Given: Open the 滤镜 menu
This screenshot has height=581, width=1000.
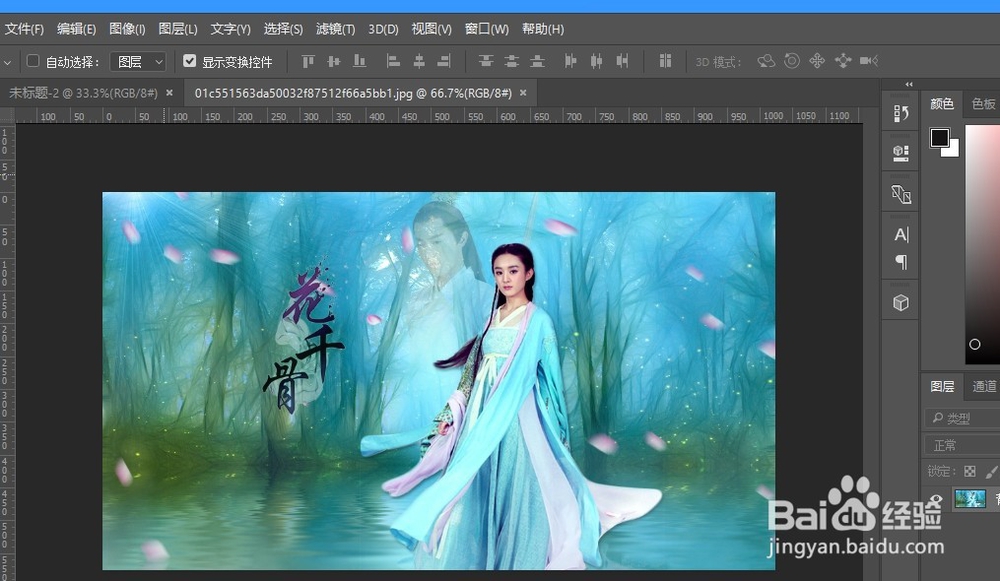Looking at the screenshot, I should click(x=334, y=29).
